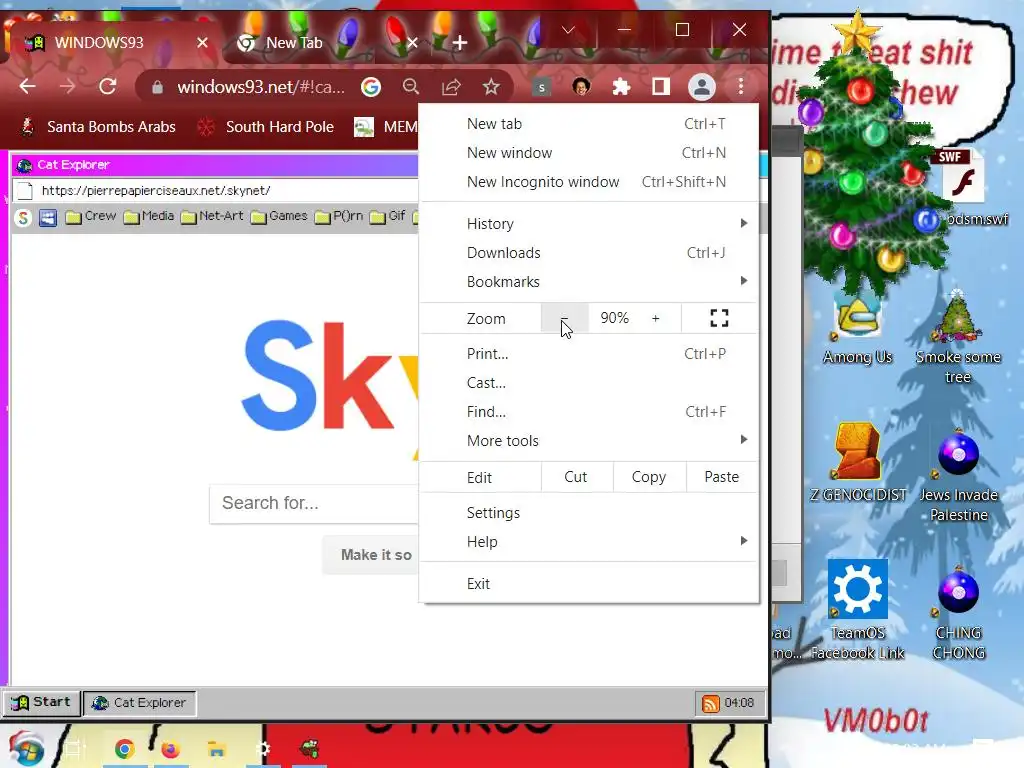The width and height of the screenshot is (1024, 768).
Task: Click the Cut button in Edit row
Action: click(575, 477)
